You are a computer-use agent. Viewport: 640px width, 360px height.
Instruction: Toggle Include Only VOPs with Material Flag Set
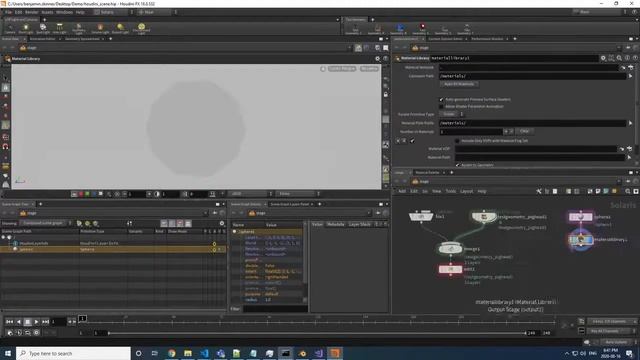pyautogui.click(x=457, y=140)
